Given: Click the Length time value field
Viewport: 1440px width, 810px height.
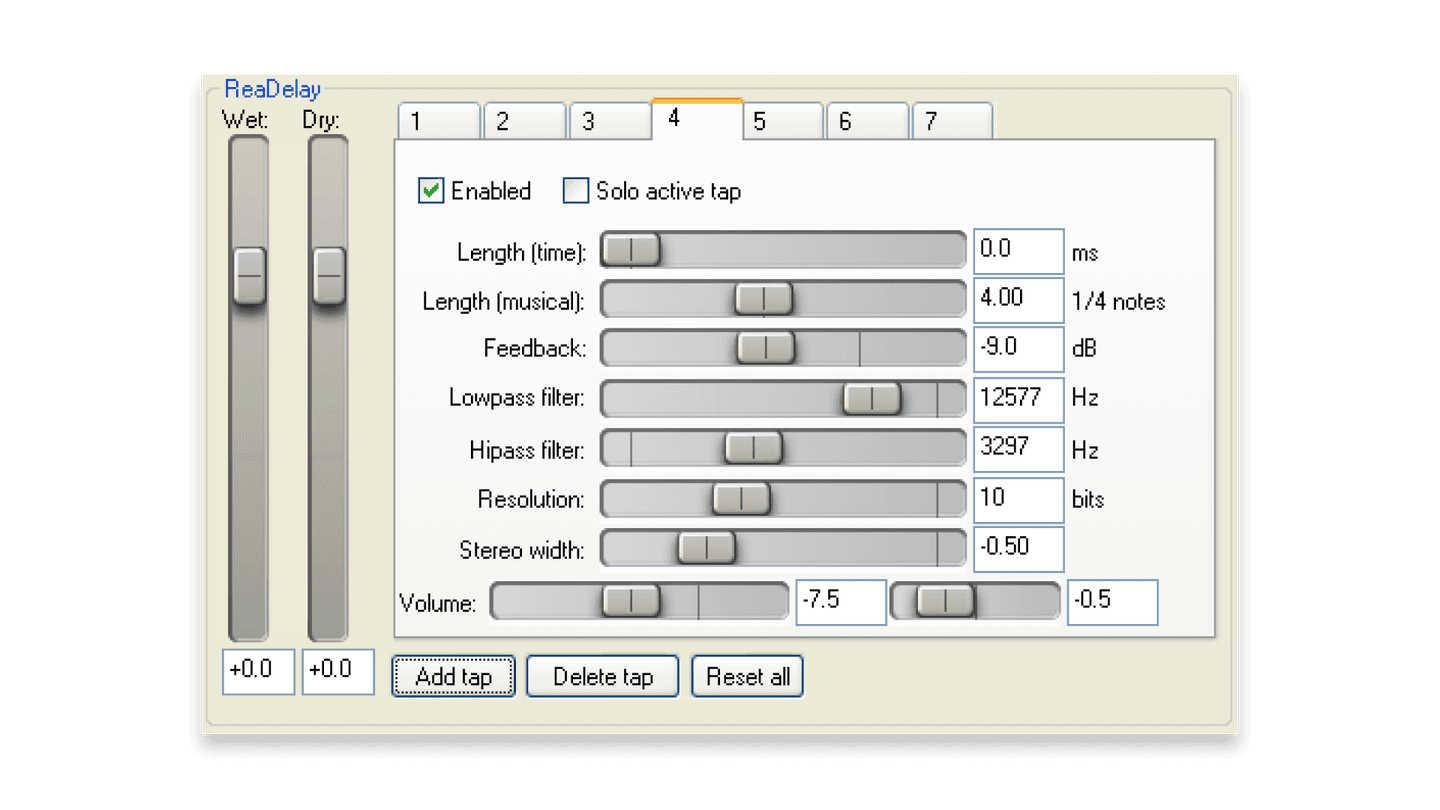Looking at the screenshot, I should (1018, 250).
